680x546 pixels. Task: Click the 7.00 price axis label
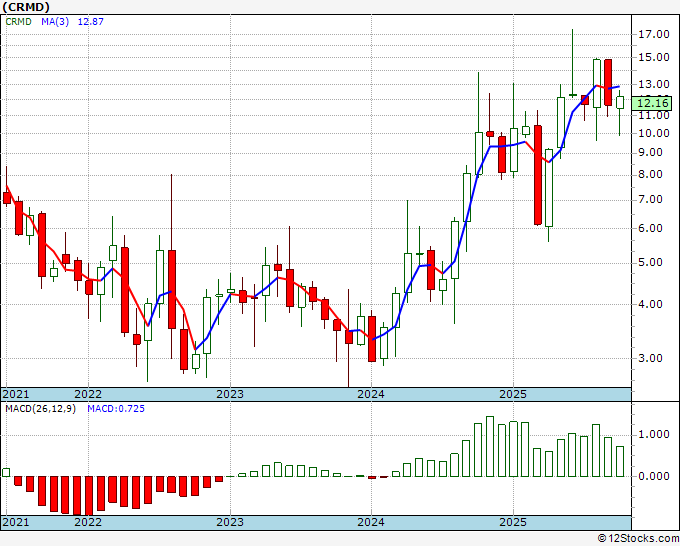[650, 199]
